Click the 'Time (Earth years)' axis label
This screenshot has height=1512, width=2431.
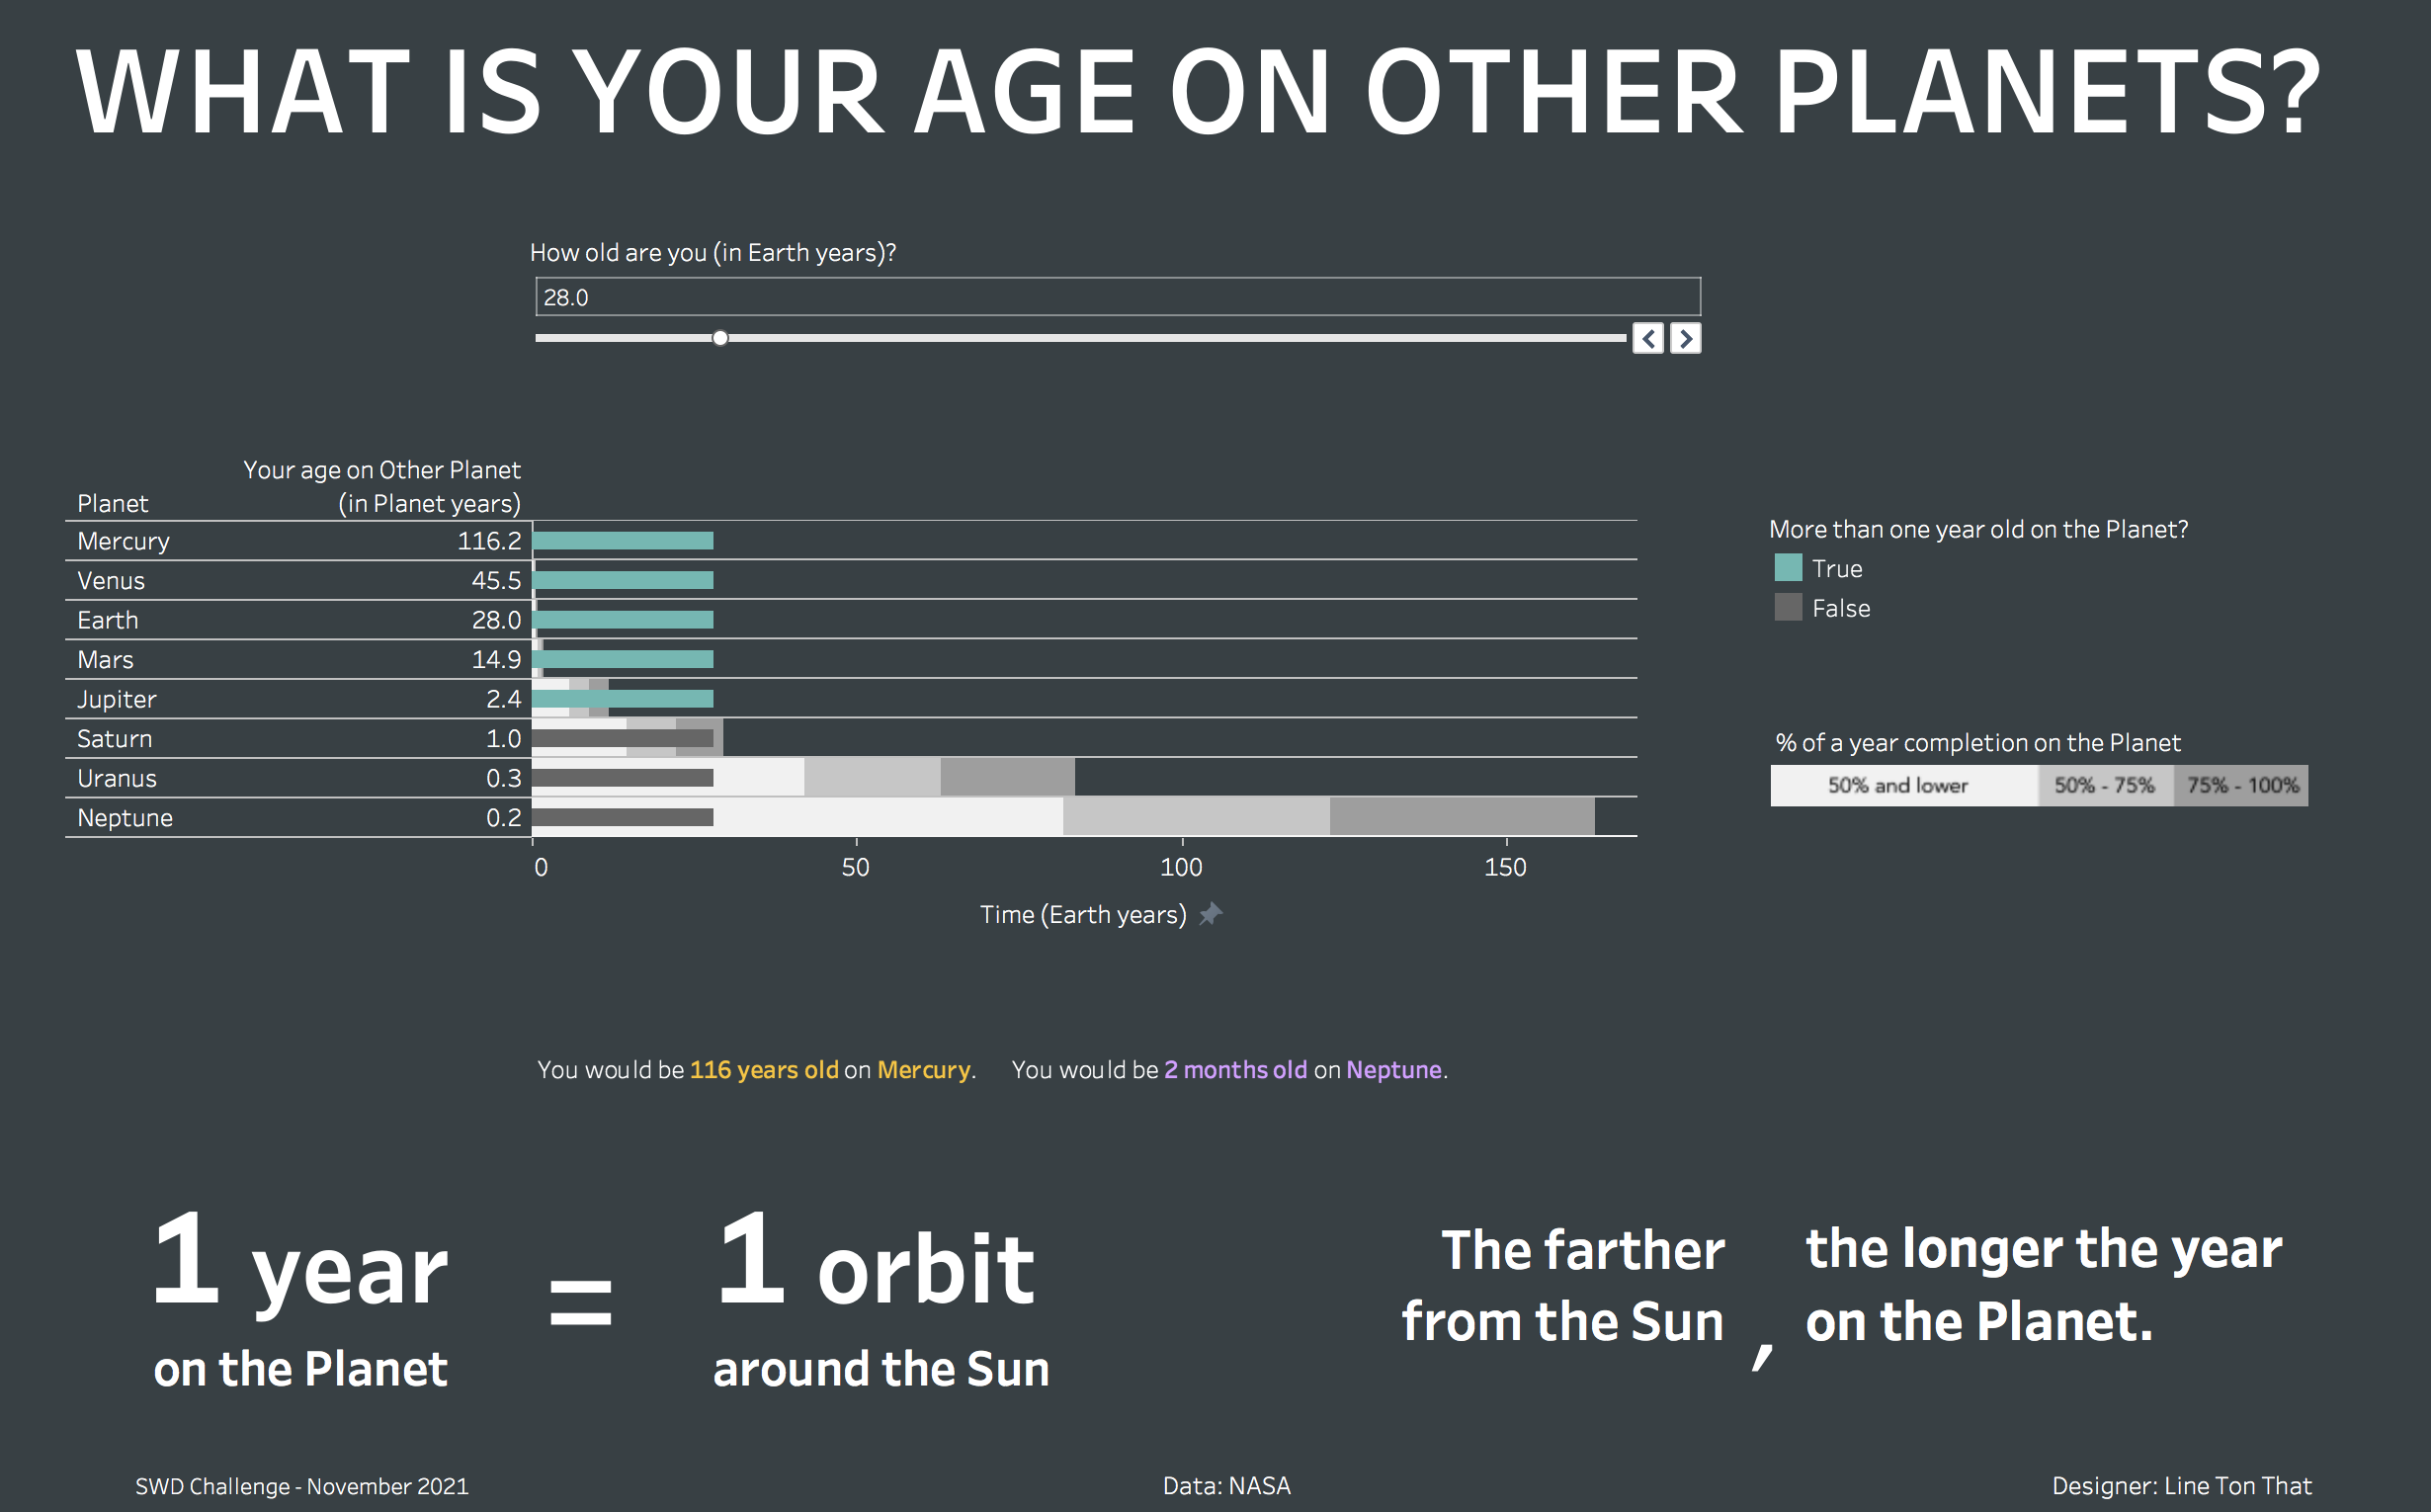click(1083, 913)
